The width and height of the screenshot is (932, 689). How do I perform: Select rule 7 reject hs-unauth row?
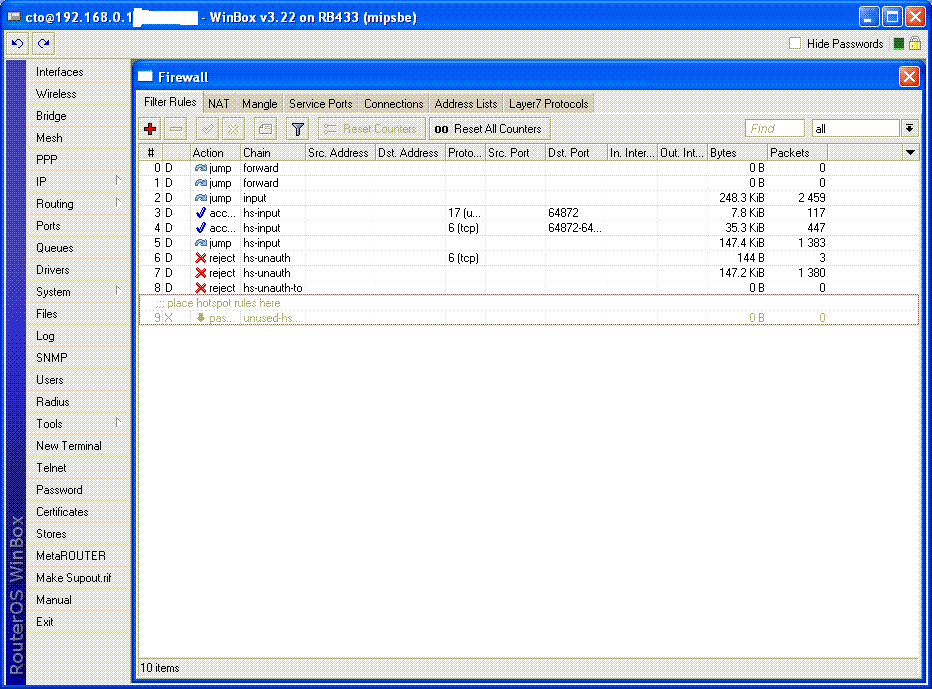pyautogui.click(x=529, y=273)
